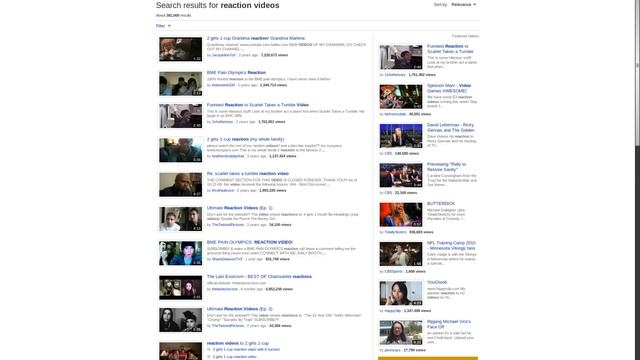Viewport: 640px width, 360px height.
Task: Click featured 'Ripping Michael Vick's Face Off' thumbnail
Action: pyautogui.click(x=401, y=333)
